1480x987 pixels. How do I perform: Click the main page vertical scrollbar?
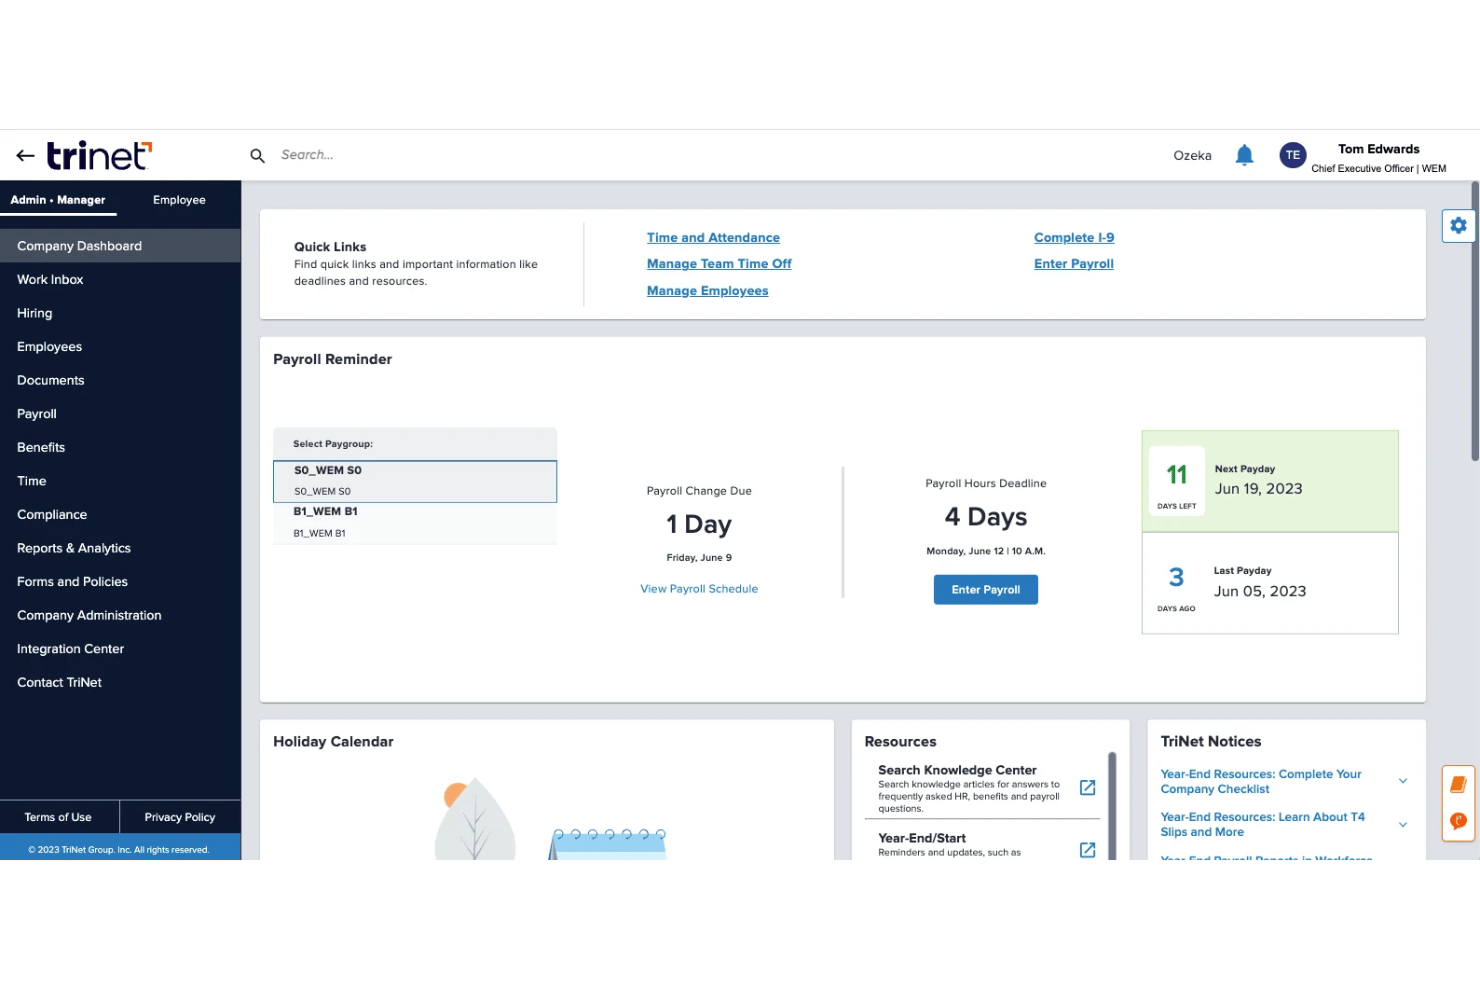(x=1475, y=321)
